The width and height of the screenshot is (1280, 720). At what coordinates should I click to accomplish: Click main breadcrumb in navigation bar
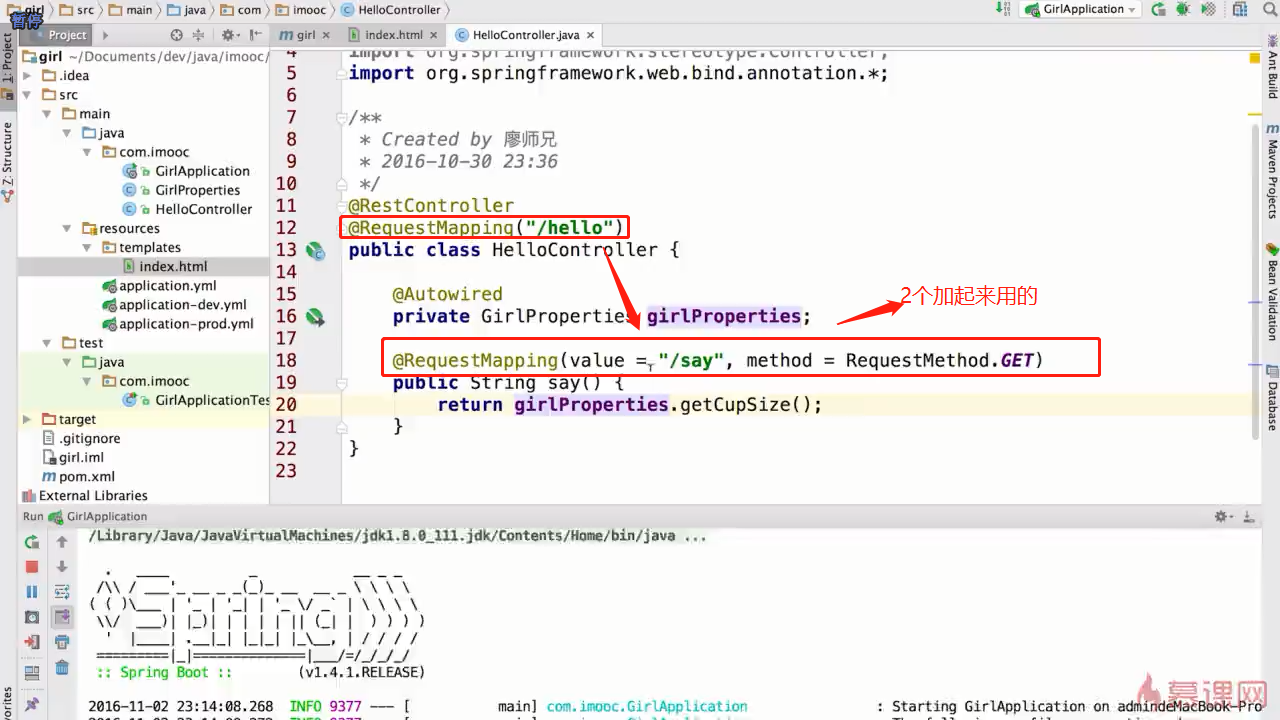[x=130, y=10]
